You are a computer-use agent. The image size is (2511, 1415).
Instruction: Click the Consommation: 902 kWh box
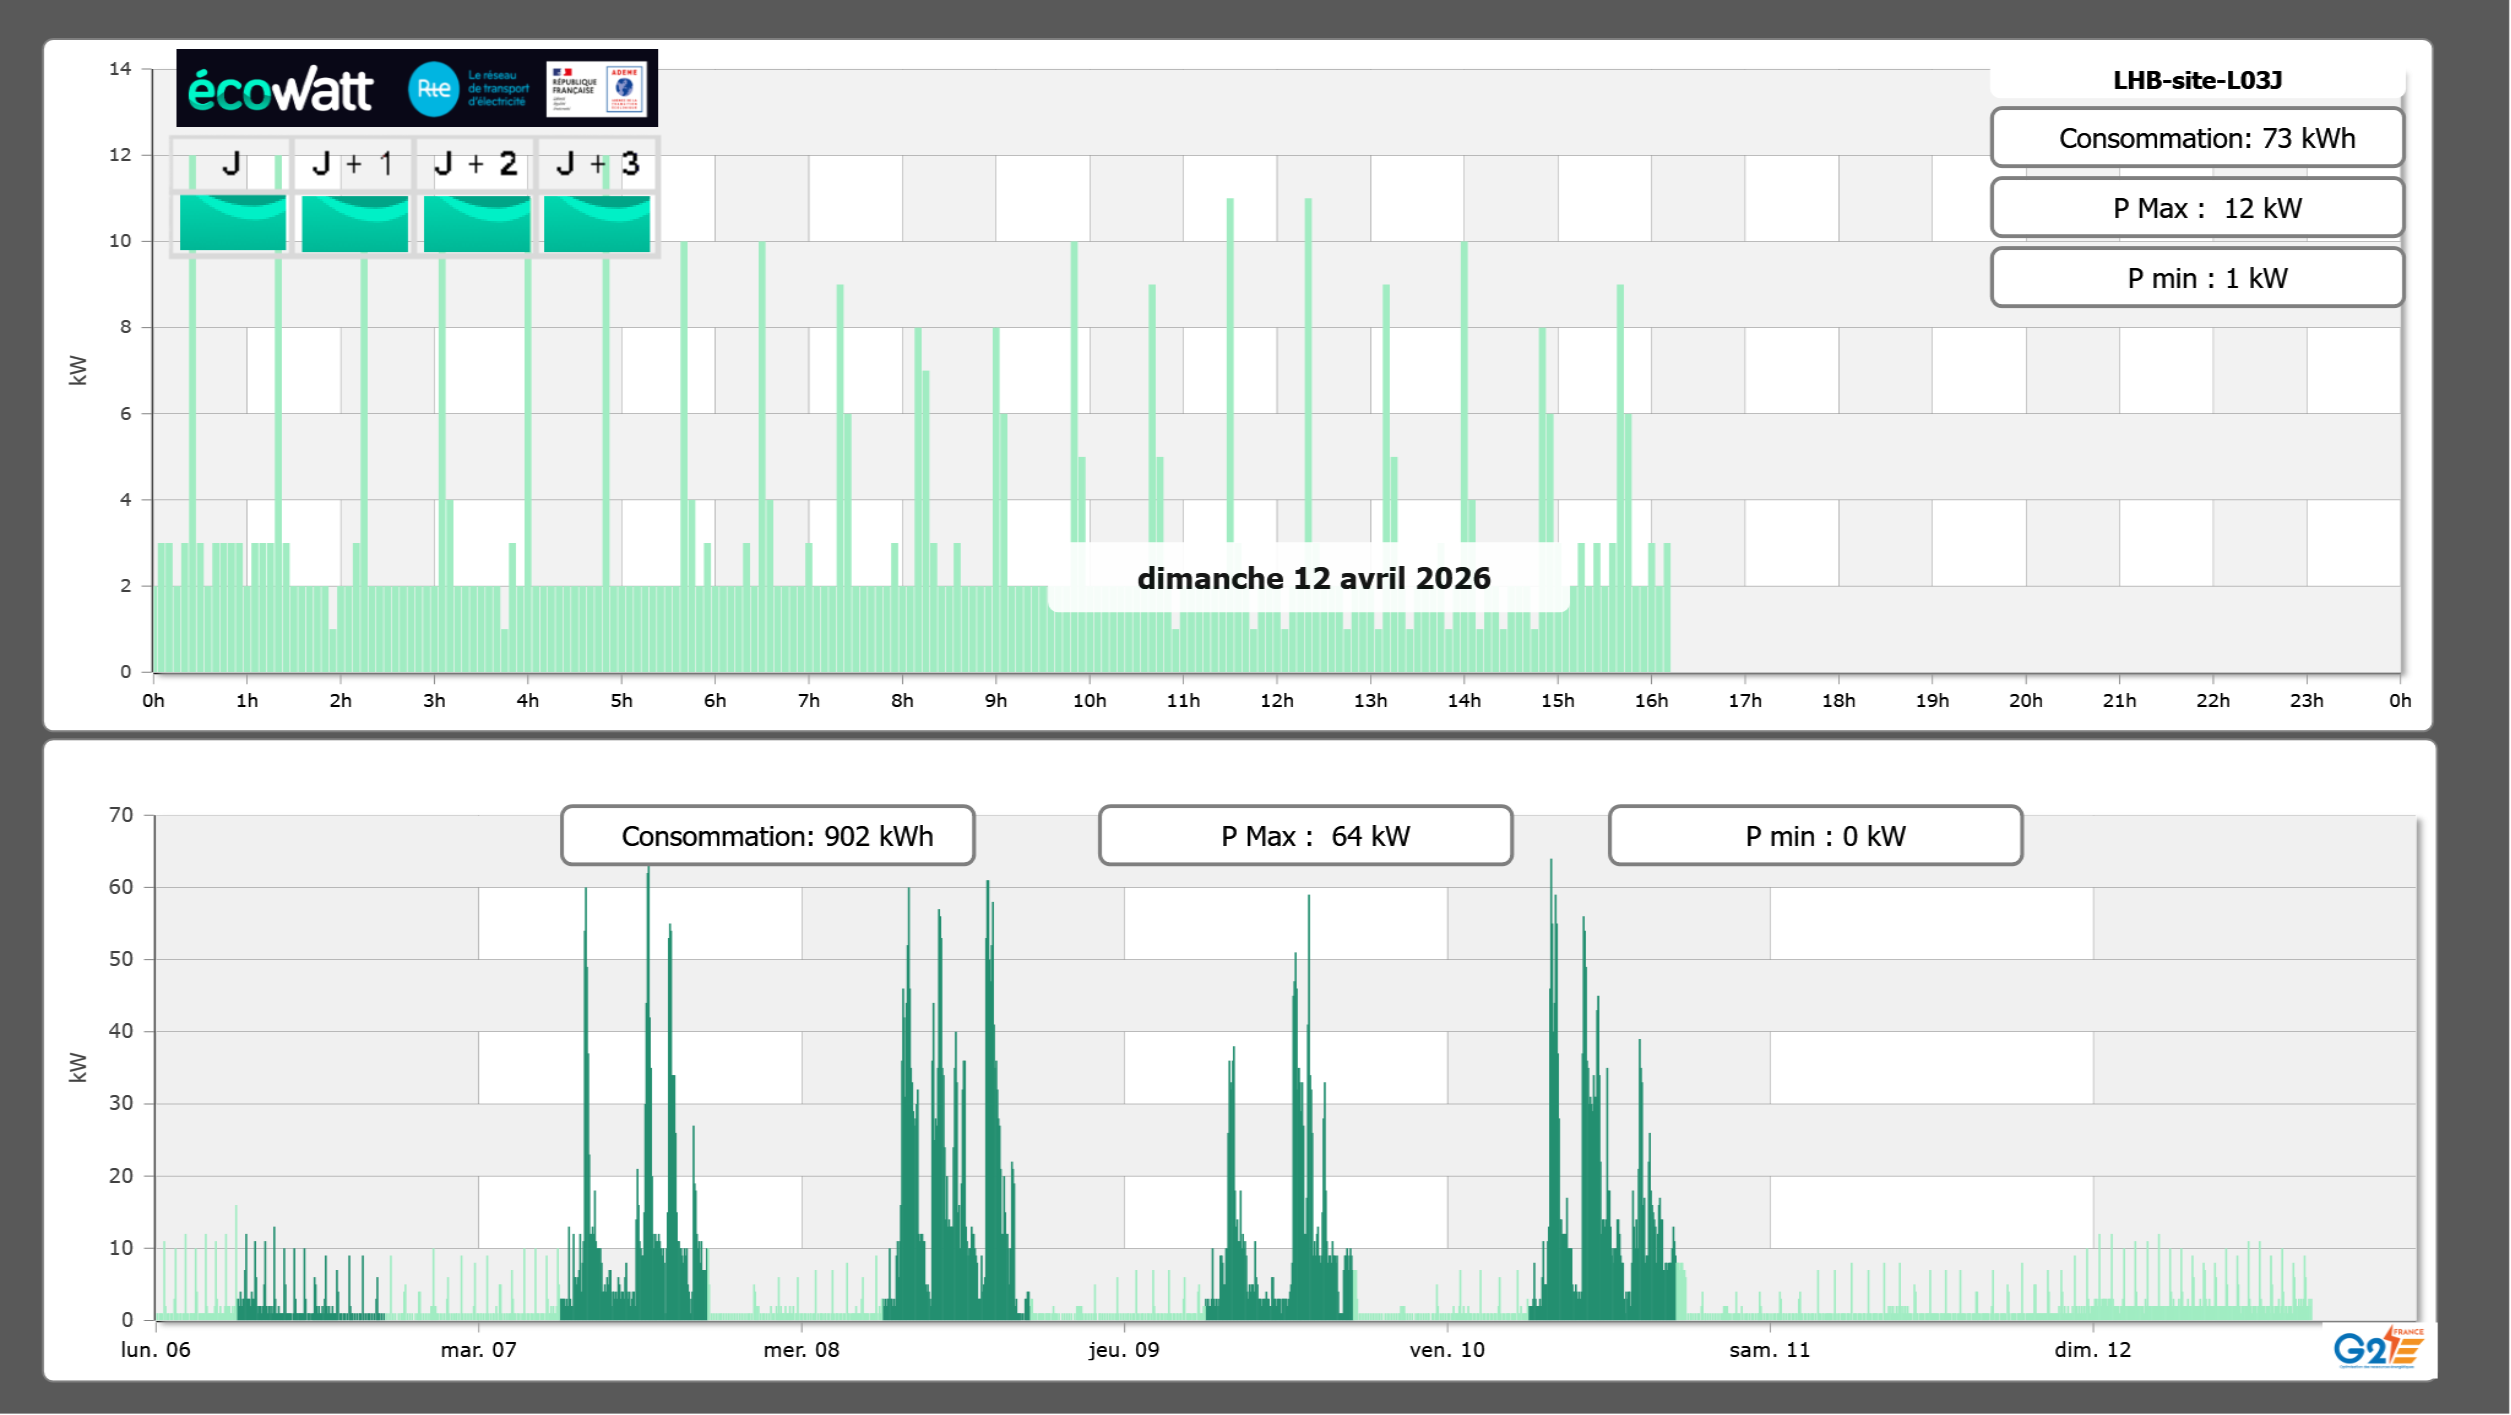click(x=767, y=836)
